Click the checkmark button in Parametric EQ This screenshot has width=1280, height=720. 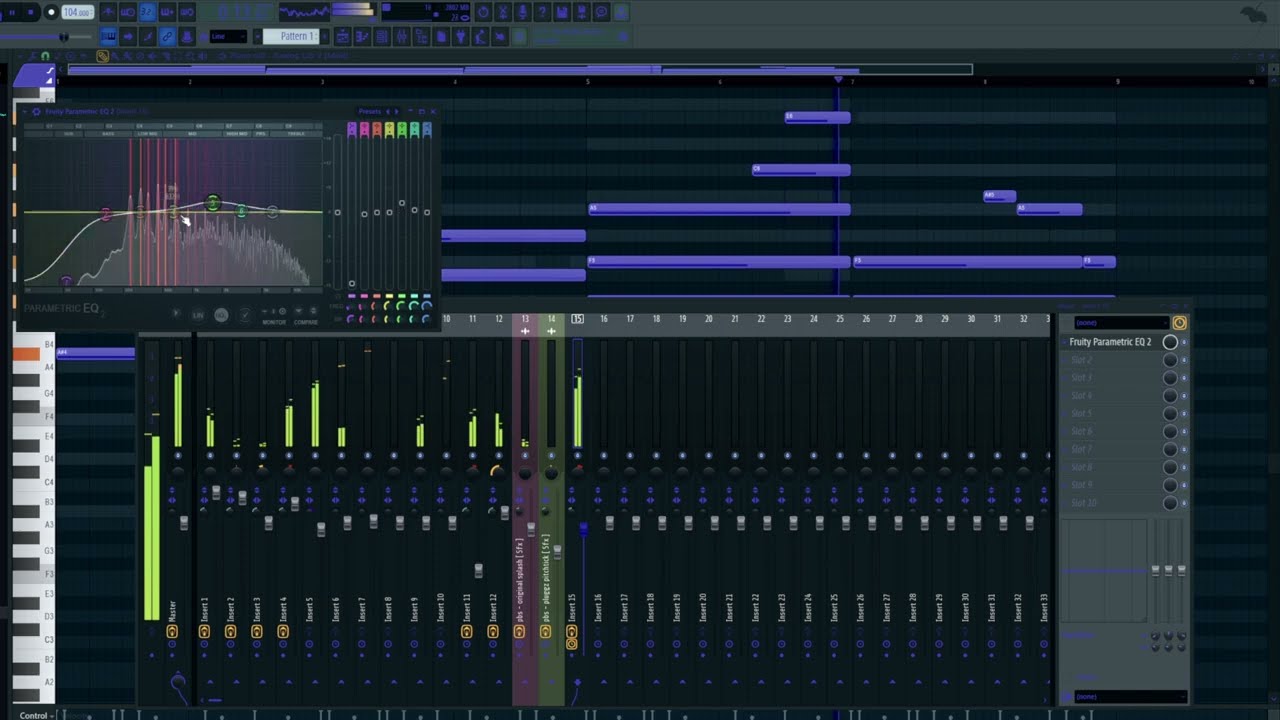(x=245, y=315)
